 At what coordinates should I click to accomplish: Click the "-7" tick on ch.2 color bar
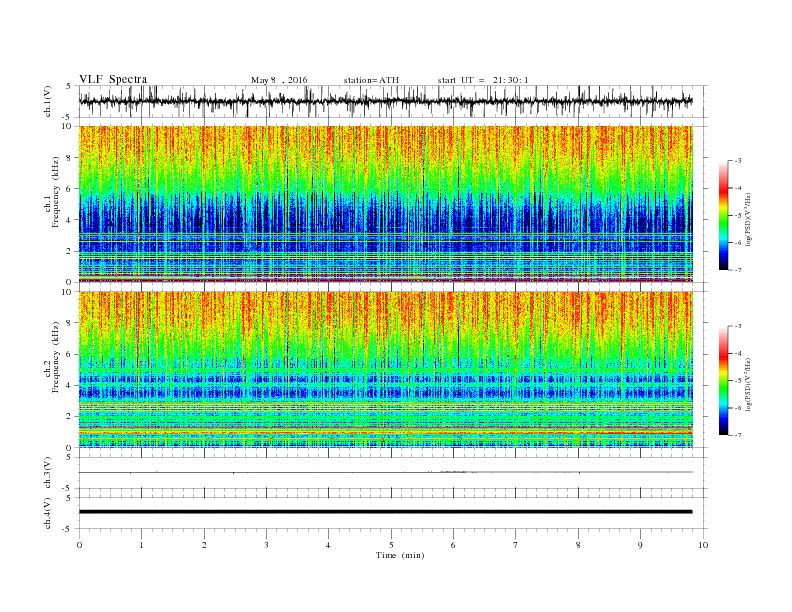pyautogui.click(x=738, y=435)
